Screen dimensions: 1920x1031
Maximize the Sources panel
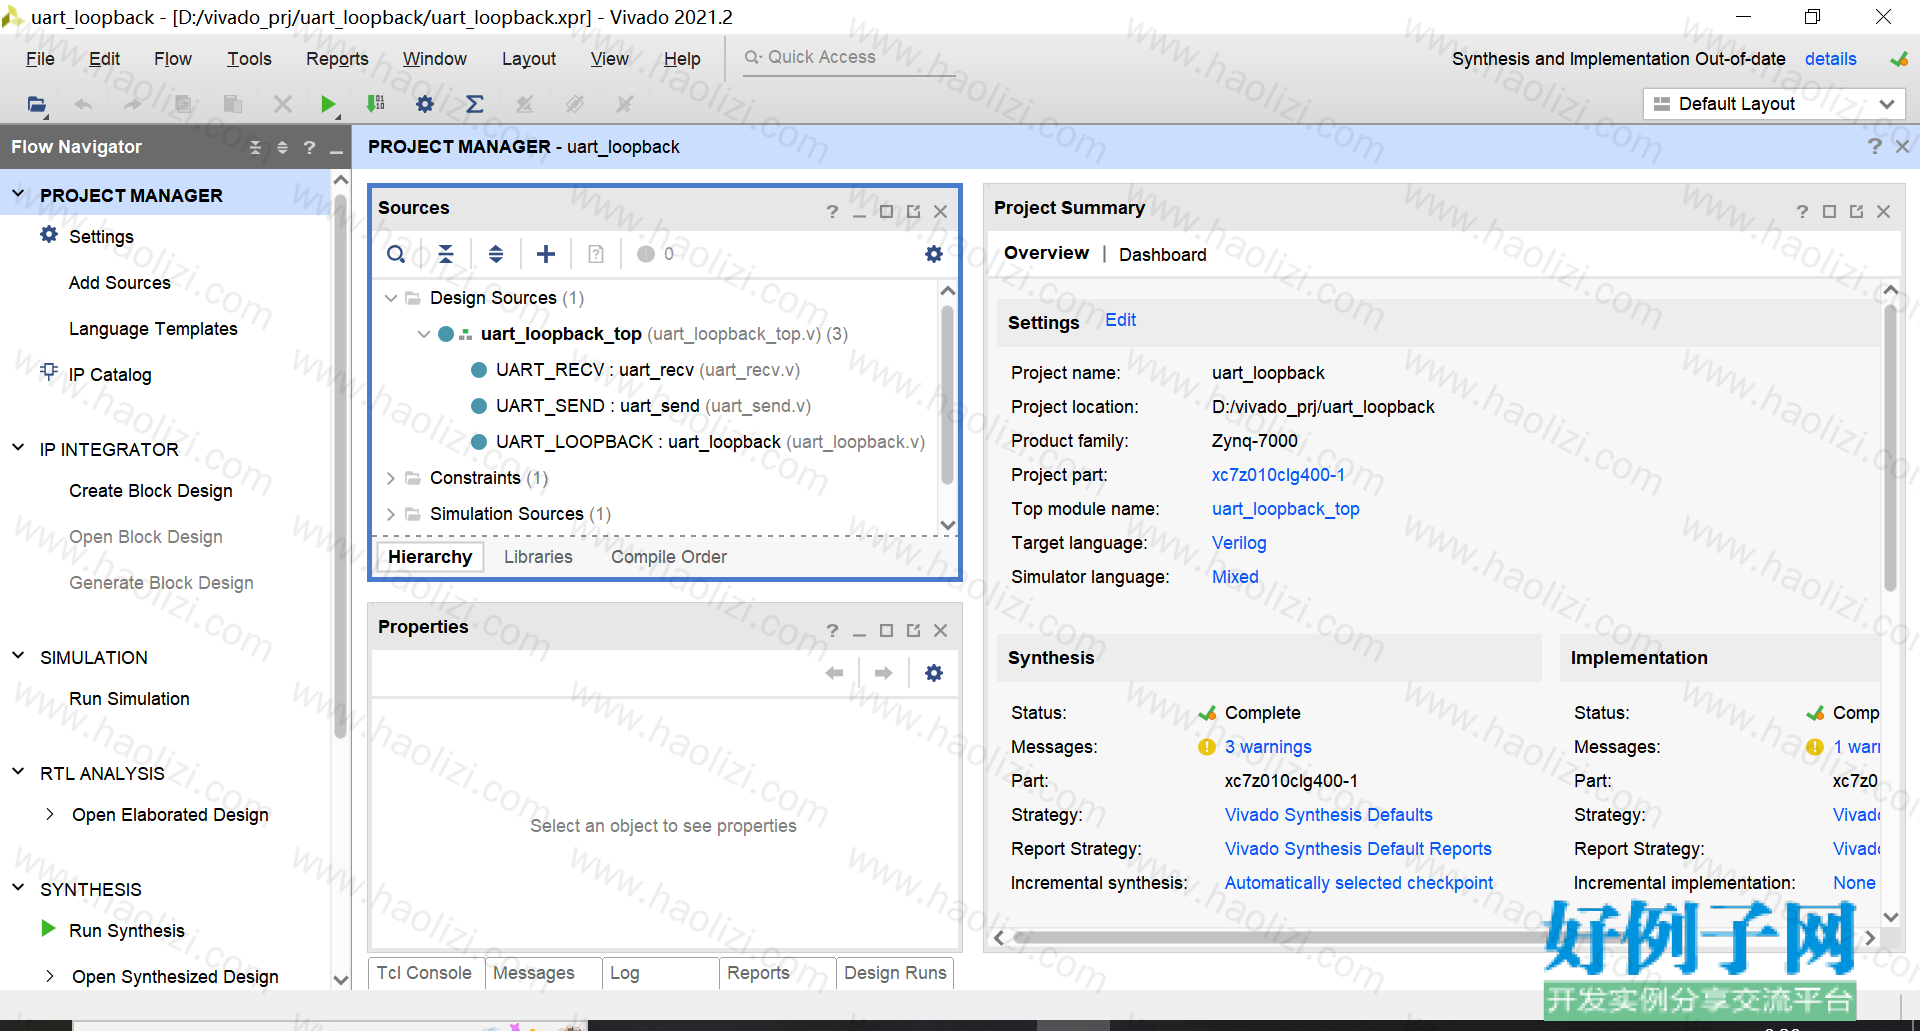886,211
